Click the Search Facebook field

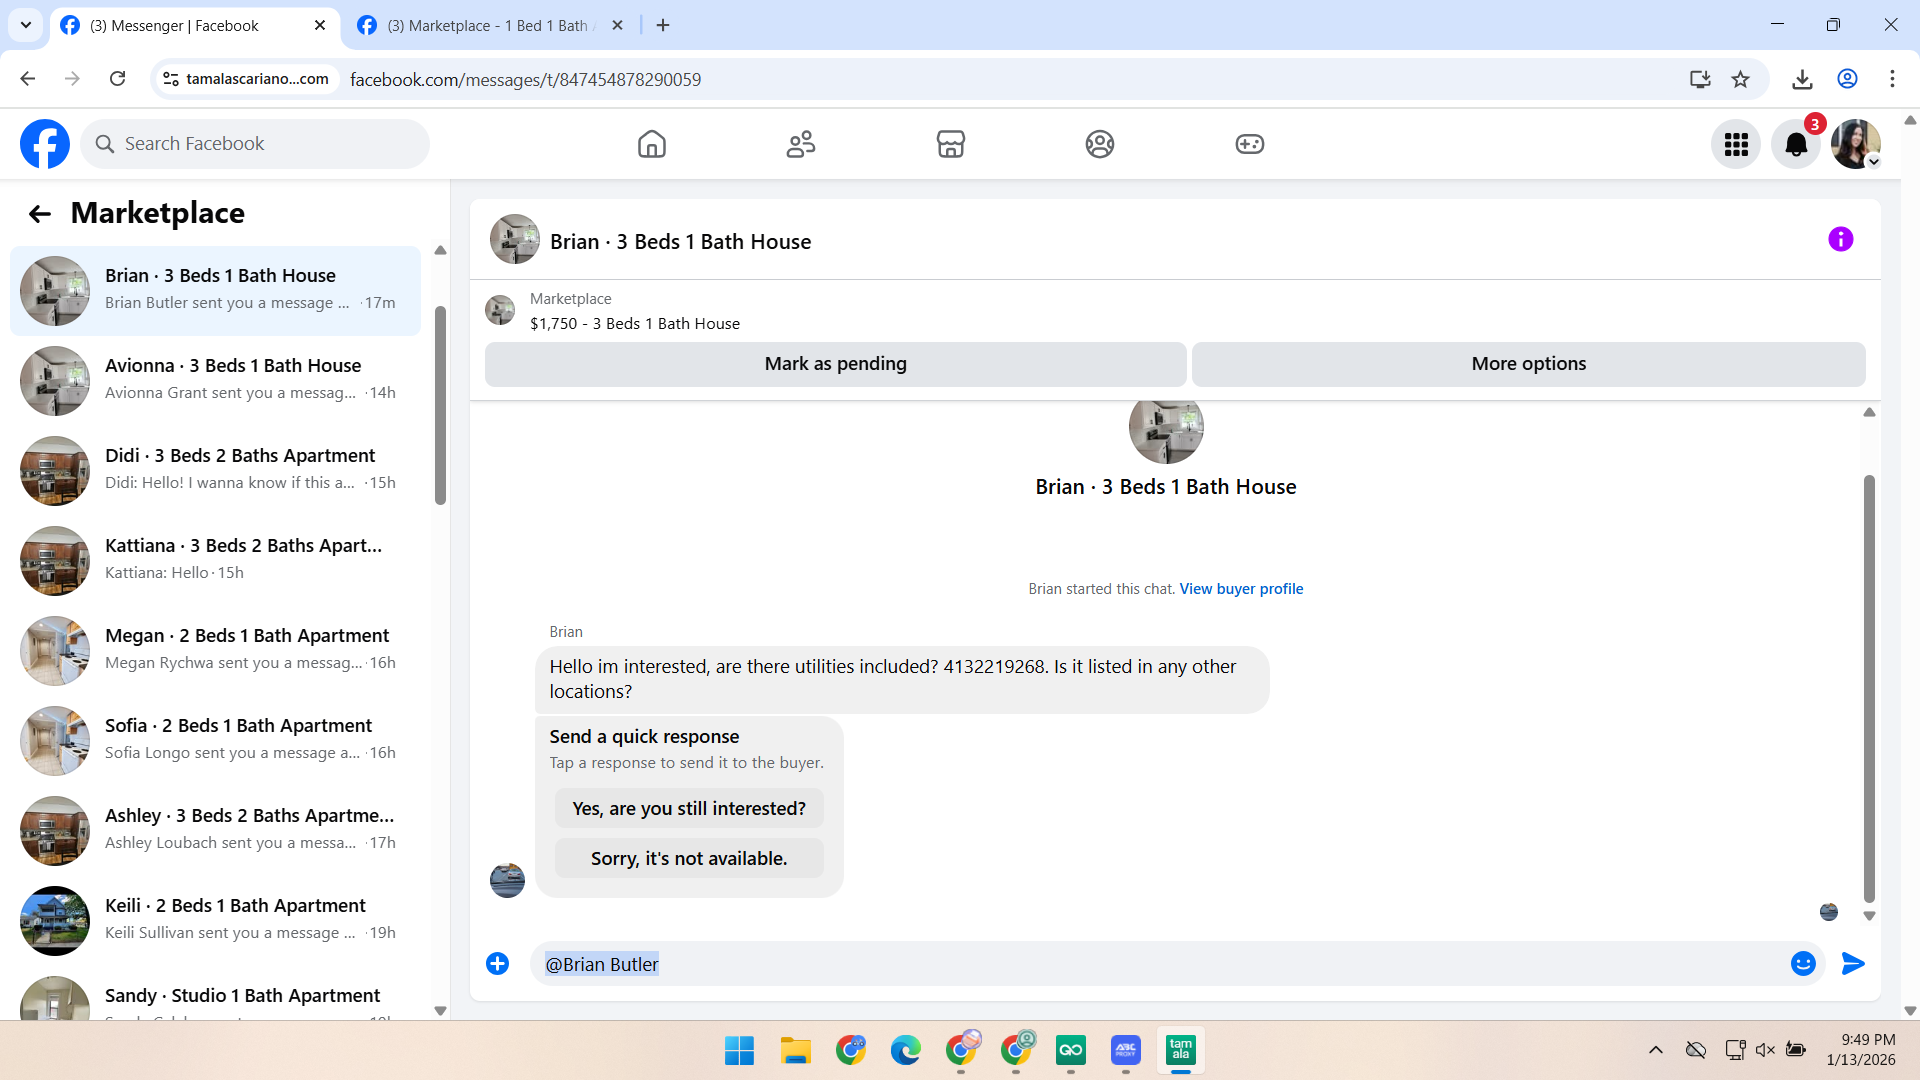point(256,144)
